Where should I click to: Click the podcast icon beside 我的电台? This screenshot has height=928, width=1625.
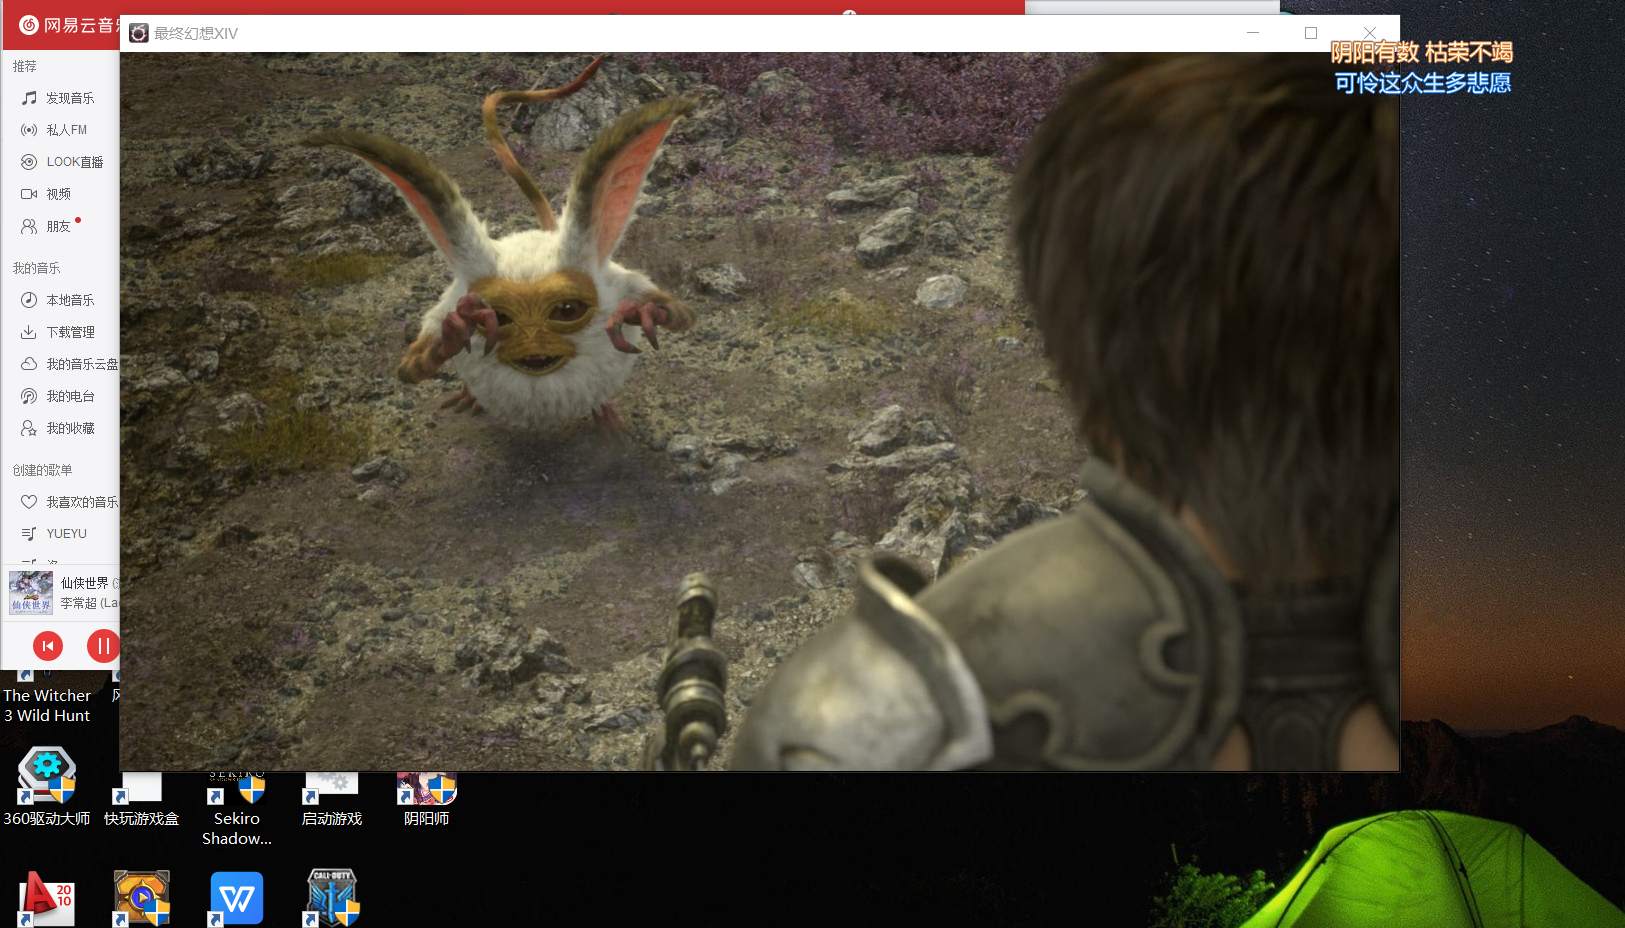point(29,396)
